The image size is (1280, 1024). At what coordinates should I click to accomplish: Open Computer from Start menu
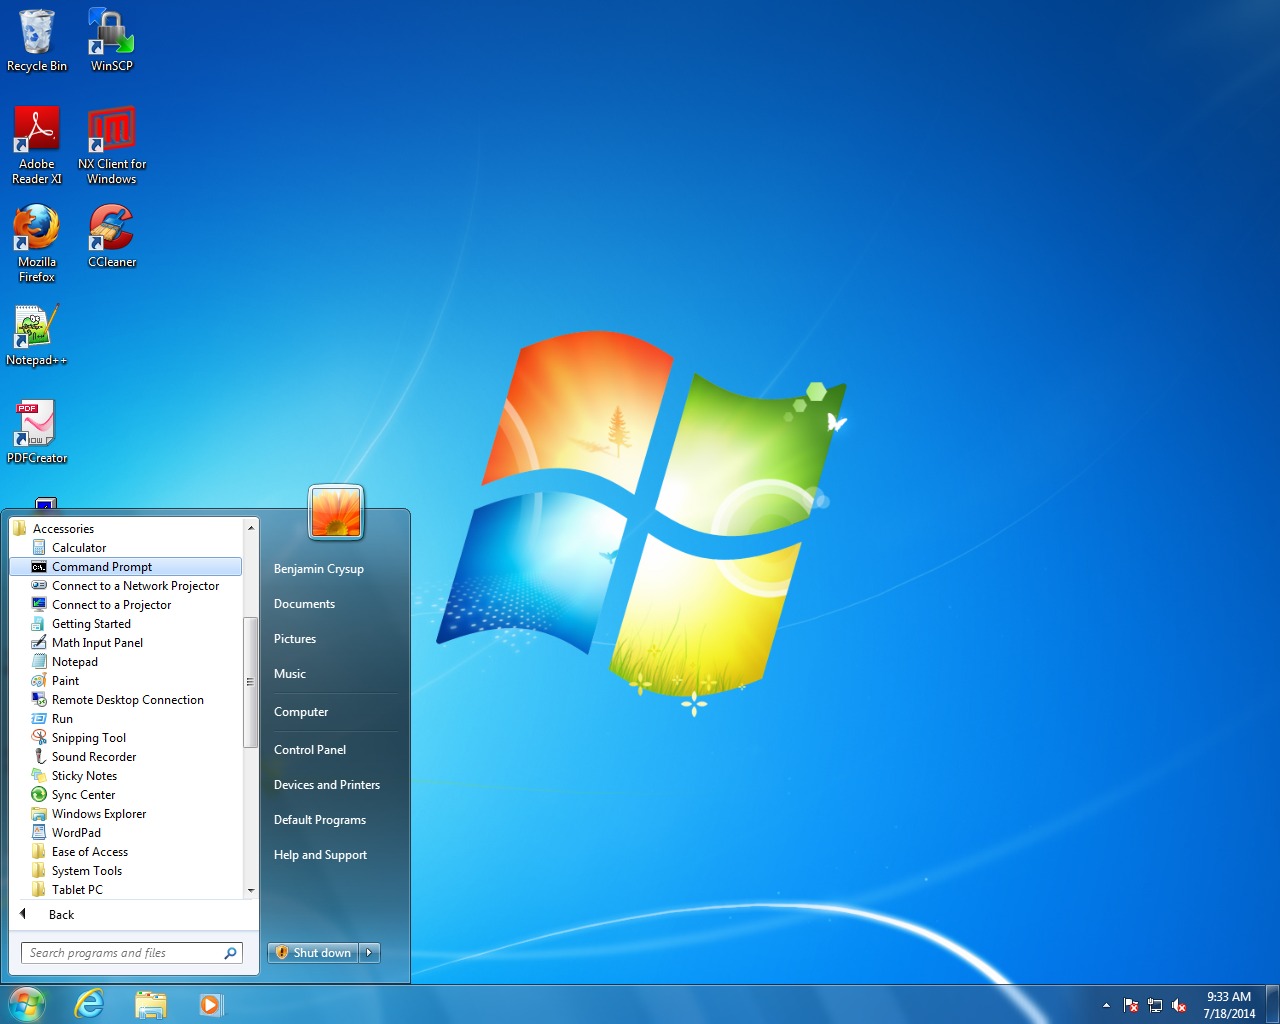tap(301, 712)
